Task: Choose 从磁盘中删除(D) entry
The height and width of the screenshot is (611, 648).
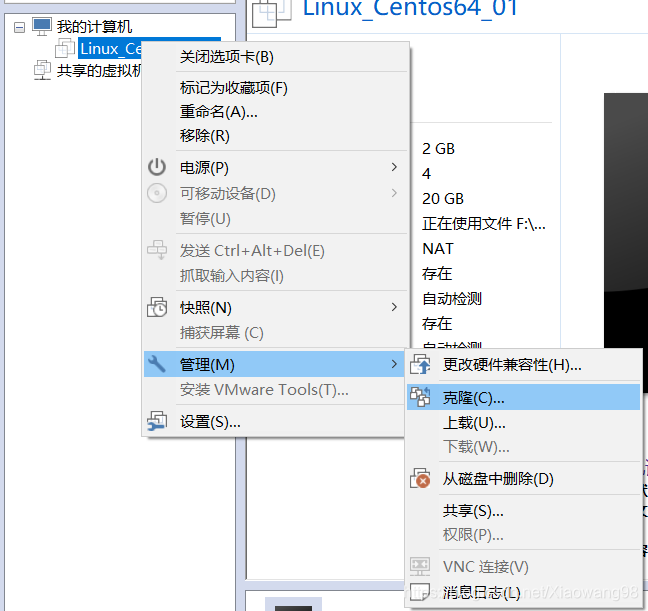Action: pyautogui.click(x=523, y=479)
